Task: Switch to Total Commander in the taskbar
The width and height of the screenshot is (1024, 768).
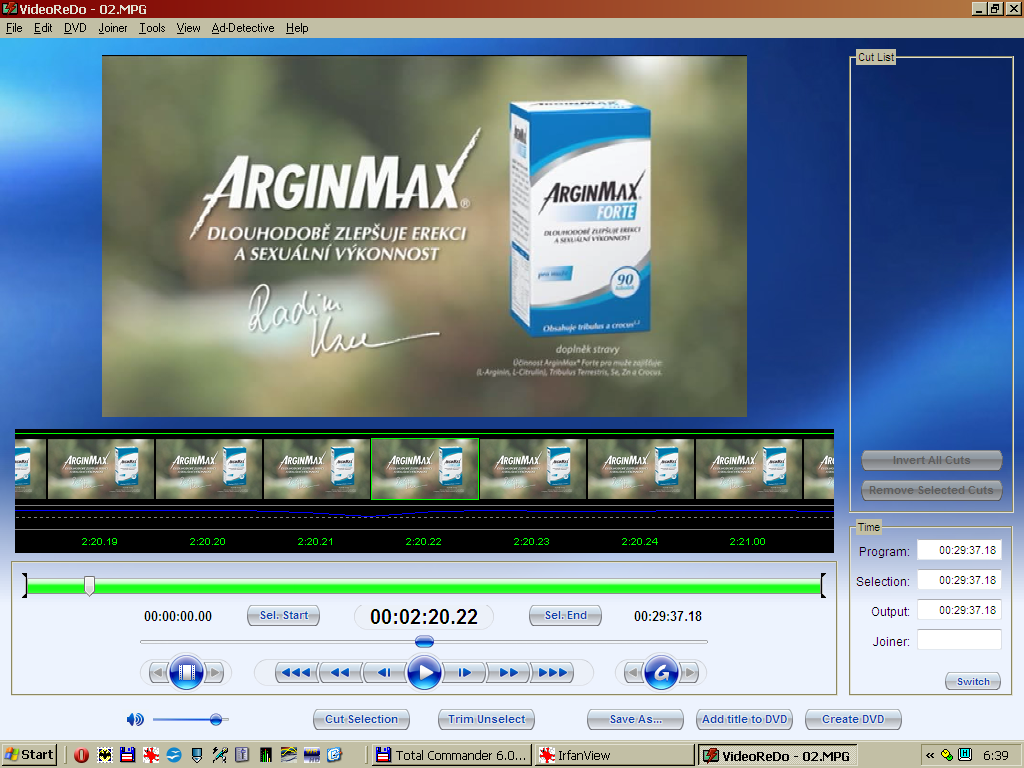Action: [x=452, y=755]
